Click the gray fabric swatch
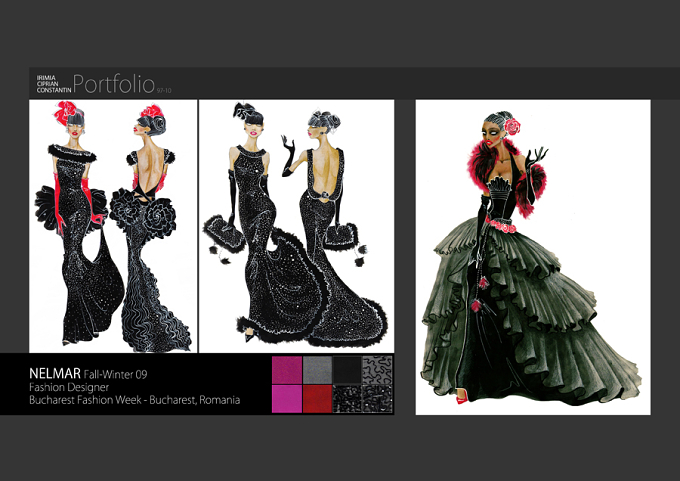The image size is (680, 481). point(317,370)
